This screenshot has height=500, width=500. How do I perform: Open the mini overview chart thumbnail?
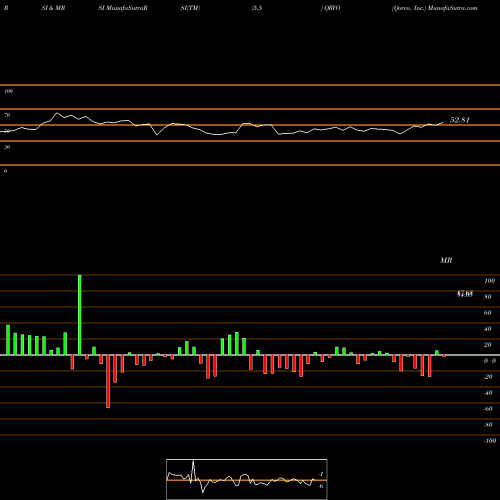point(247,479)
